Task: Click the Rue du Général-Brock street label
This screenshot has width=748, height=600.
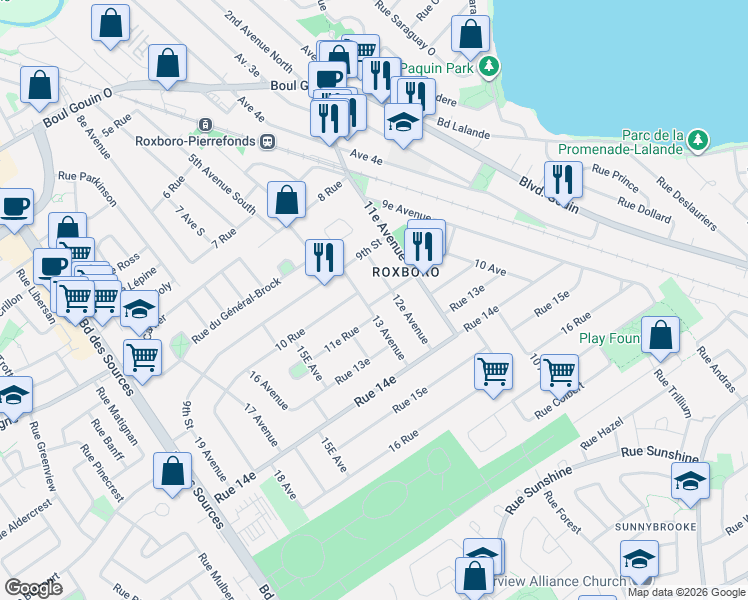Action: (x=237, y=311)
